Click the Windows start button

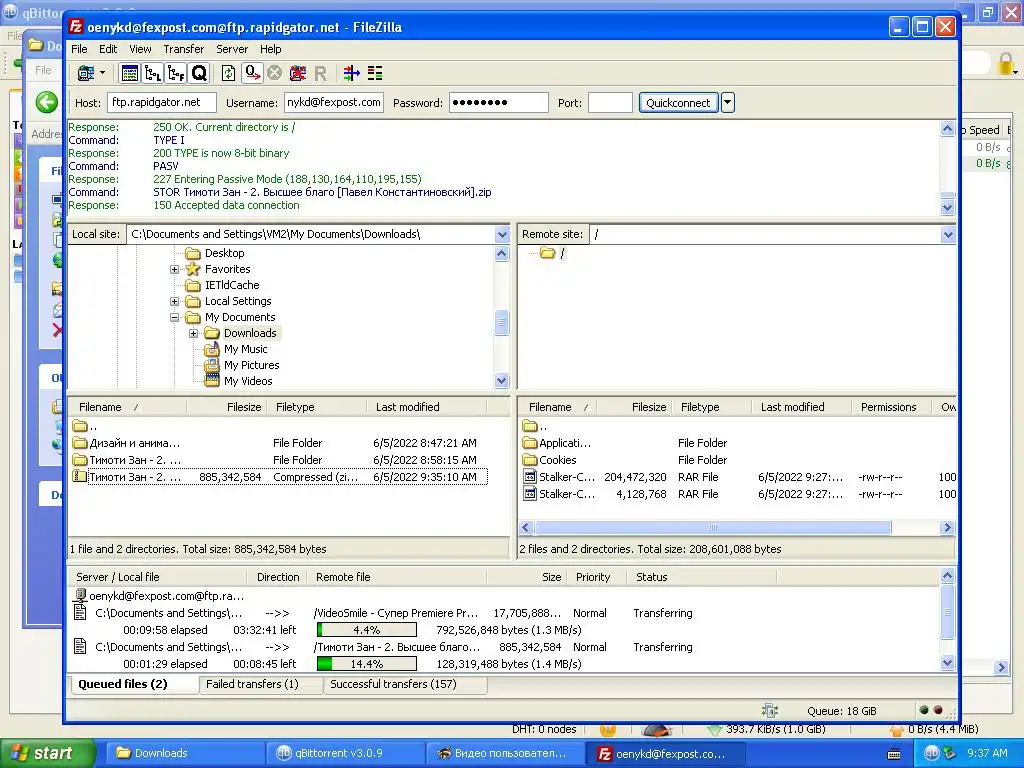coord(48,753)
